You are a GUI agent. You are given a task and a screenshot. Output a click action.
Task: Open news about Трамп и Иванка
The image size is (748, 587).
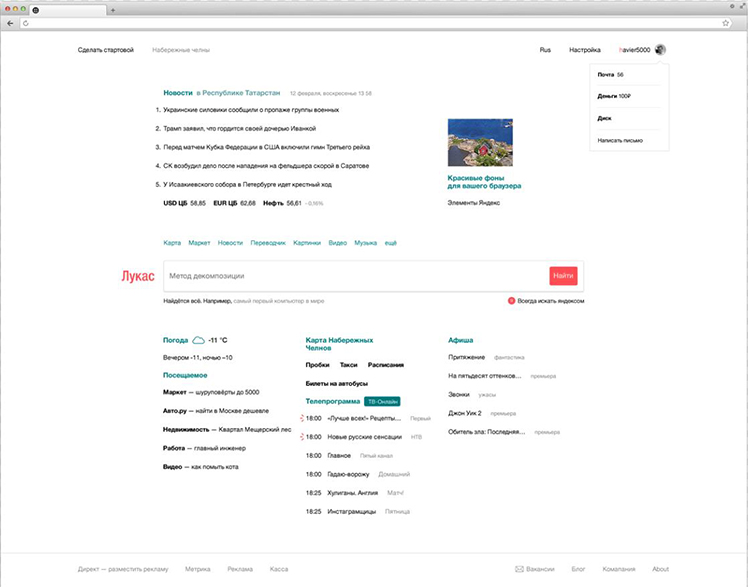239,128
